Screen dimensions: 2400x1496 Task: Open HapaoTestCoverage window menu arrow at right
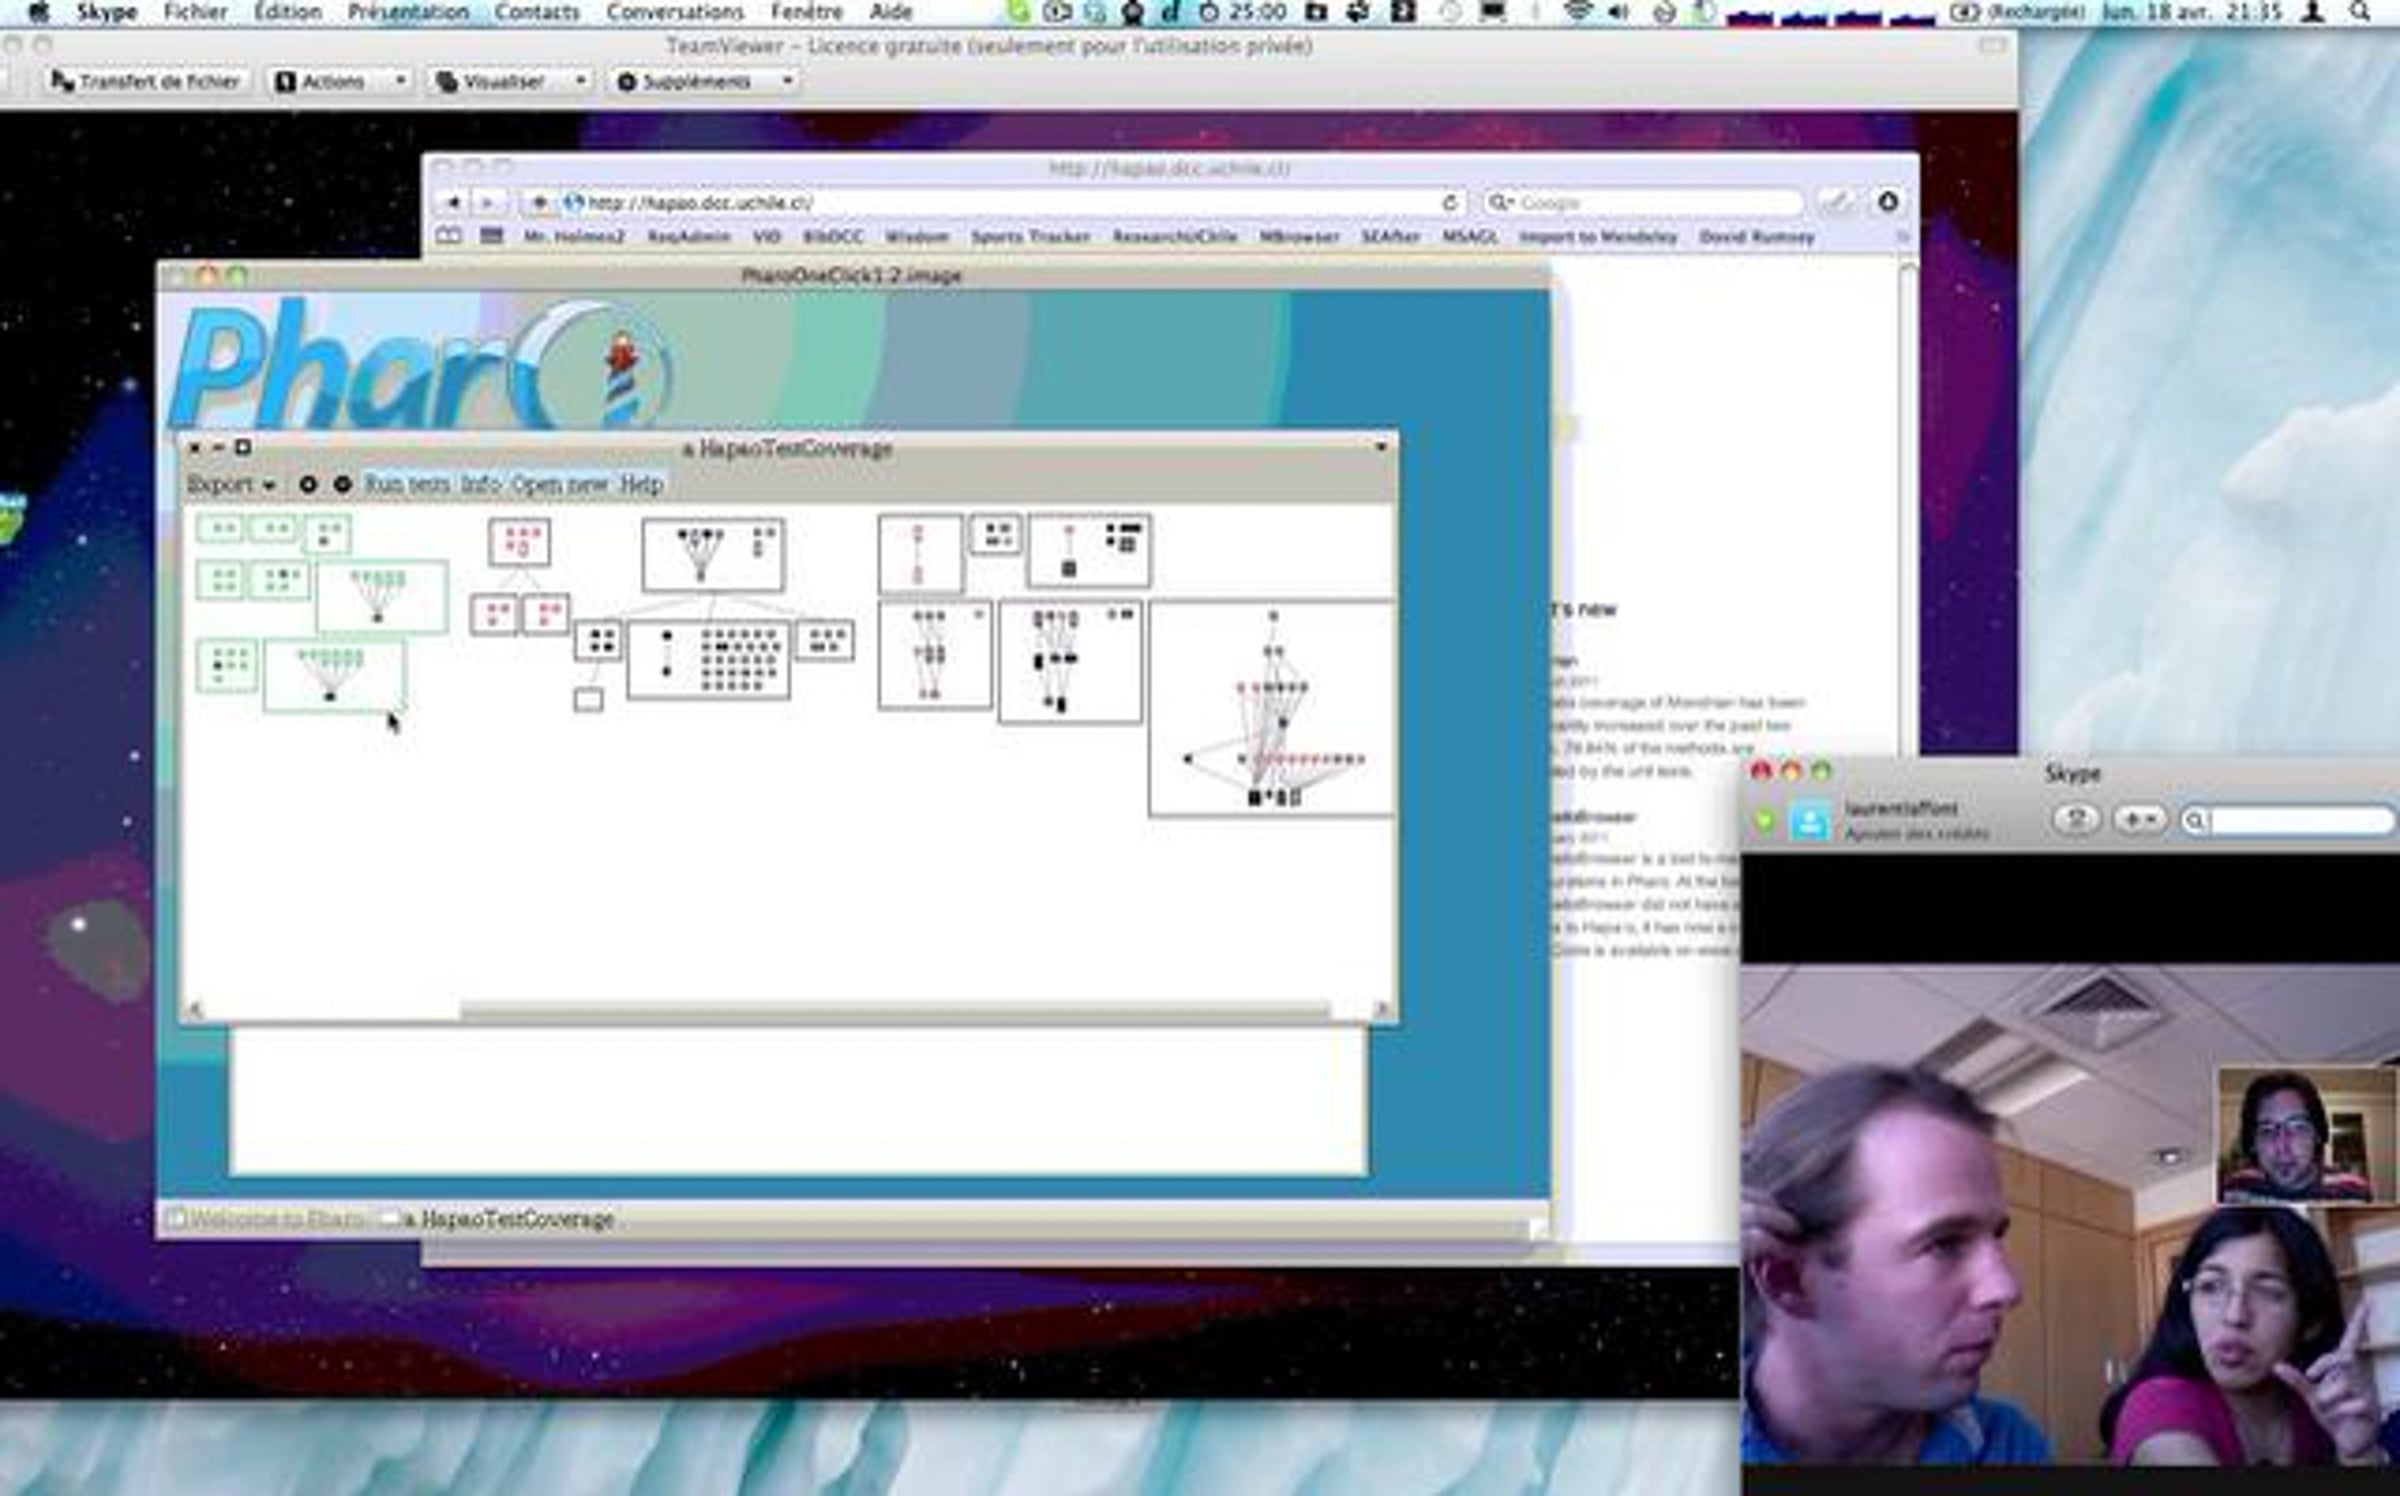[x=1381, y=447]
